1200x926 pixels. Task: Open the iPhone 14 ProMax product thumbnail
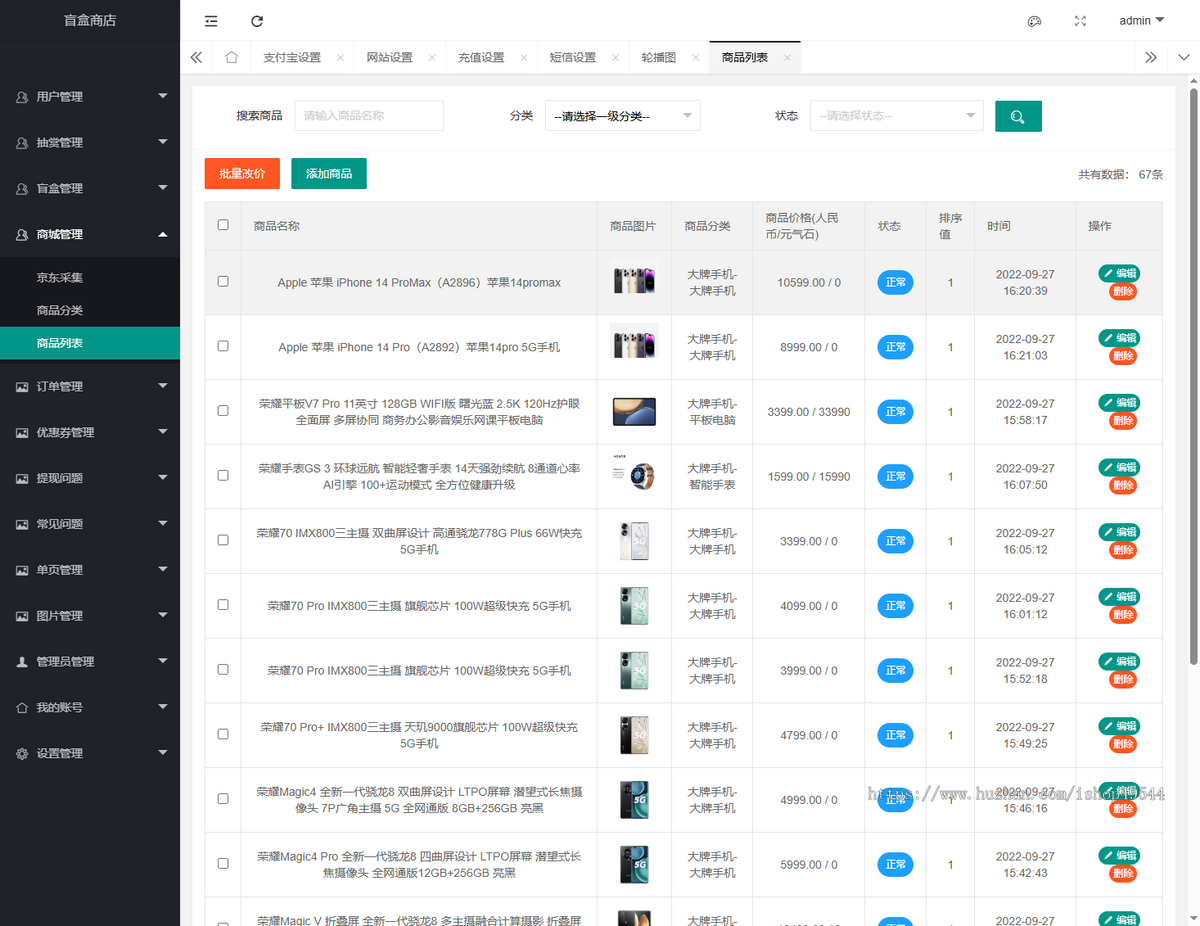[633, 281]
